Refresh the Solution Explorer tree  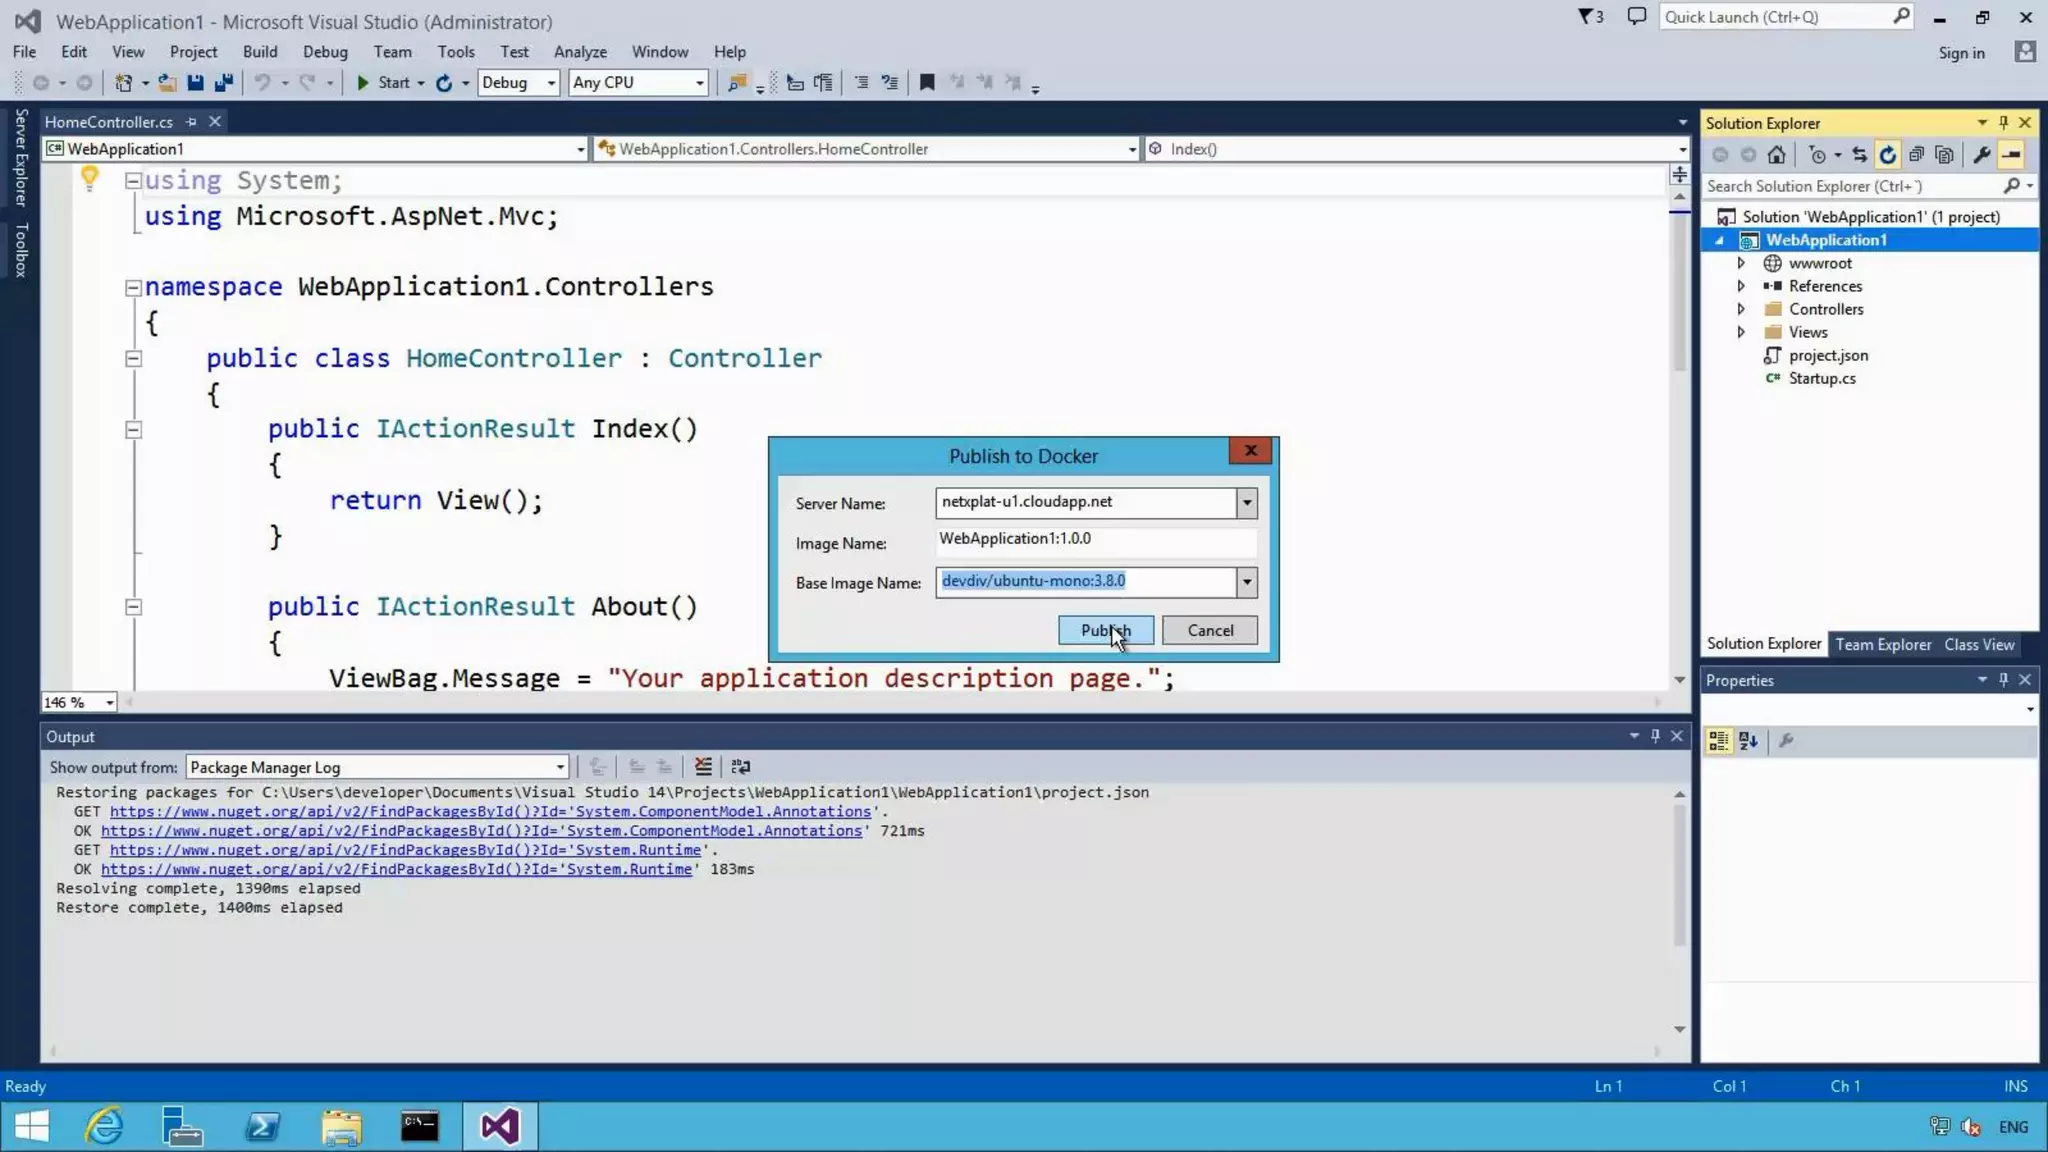(1887, 155)
